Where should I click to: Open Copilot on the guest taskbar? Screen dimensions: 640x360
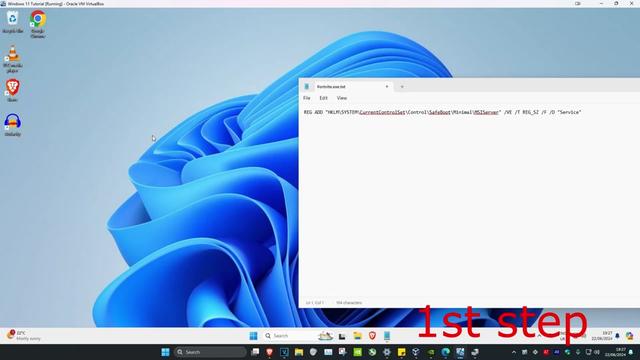(x=630, y=336)
